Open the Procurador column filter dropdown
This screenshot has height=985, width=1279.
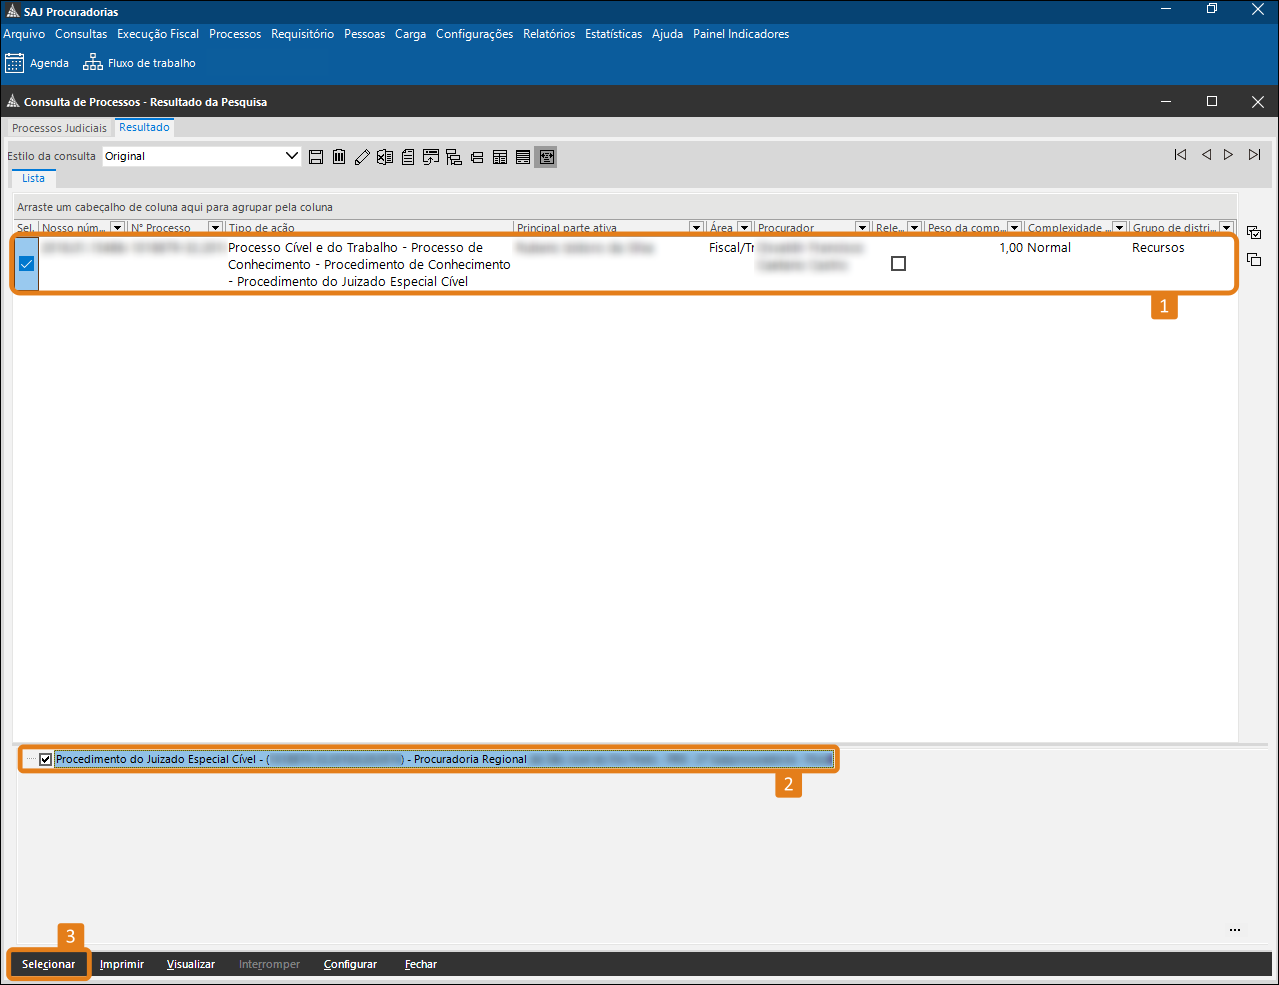862,228
